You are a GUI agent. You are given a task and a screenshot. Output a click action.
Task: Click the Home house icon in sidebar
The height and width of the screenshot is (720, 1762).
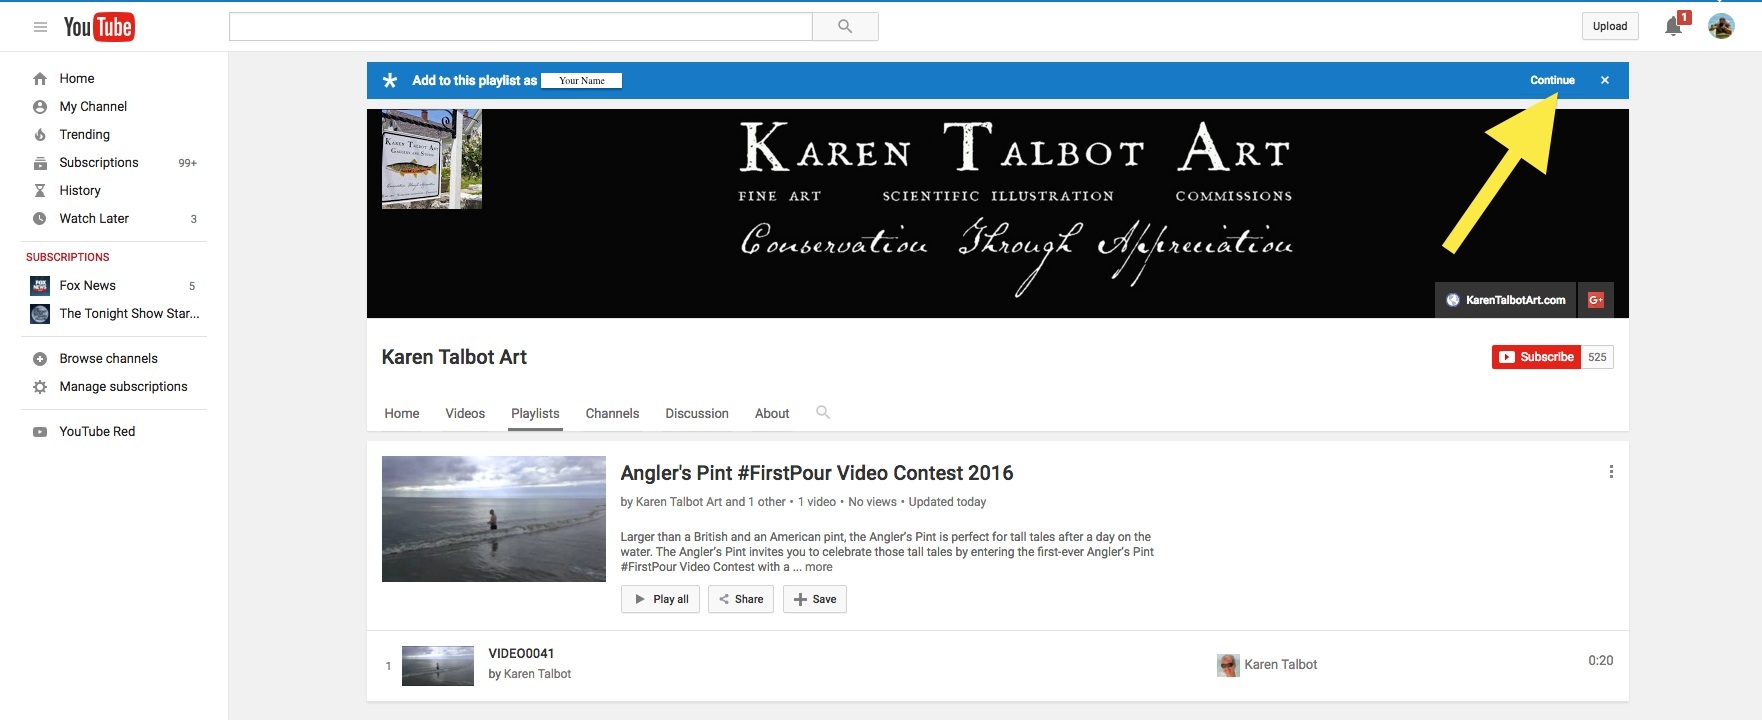40,79
